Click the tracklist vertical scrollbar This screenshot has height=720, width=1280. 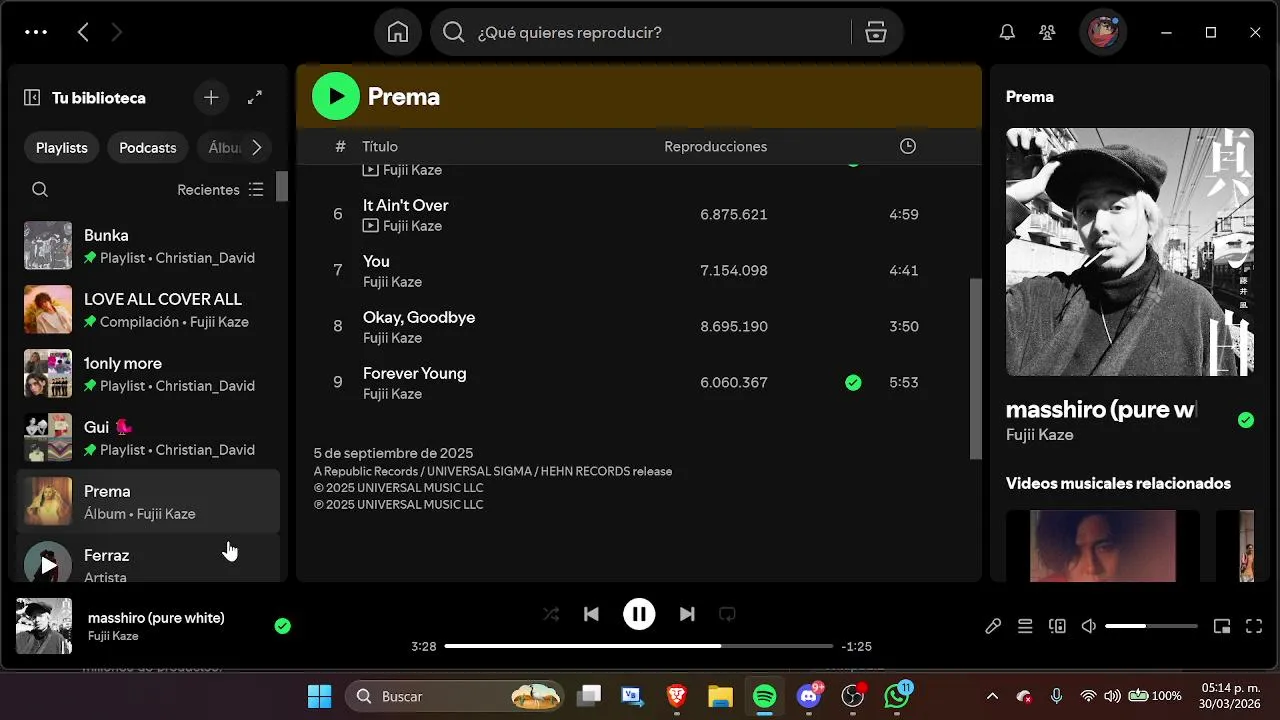(x=976, y=368)
